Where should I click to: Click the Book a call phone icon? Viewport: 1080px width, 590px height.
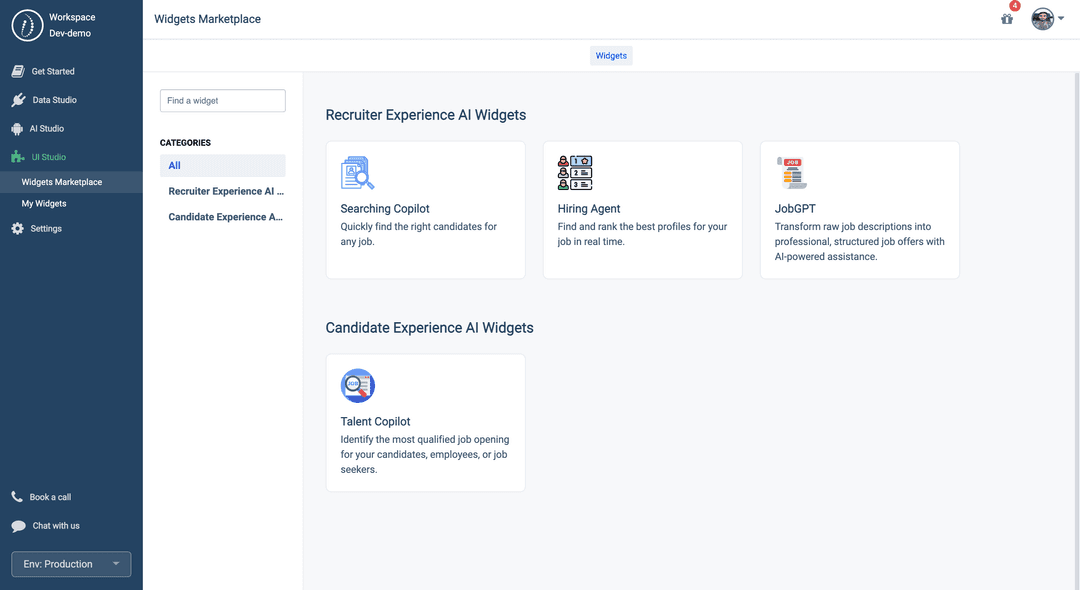click(x=17, y=496)
